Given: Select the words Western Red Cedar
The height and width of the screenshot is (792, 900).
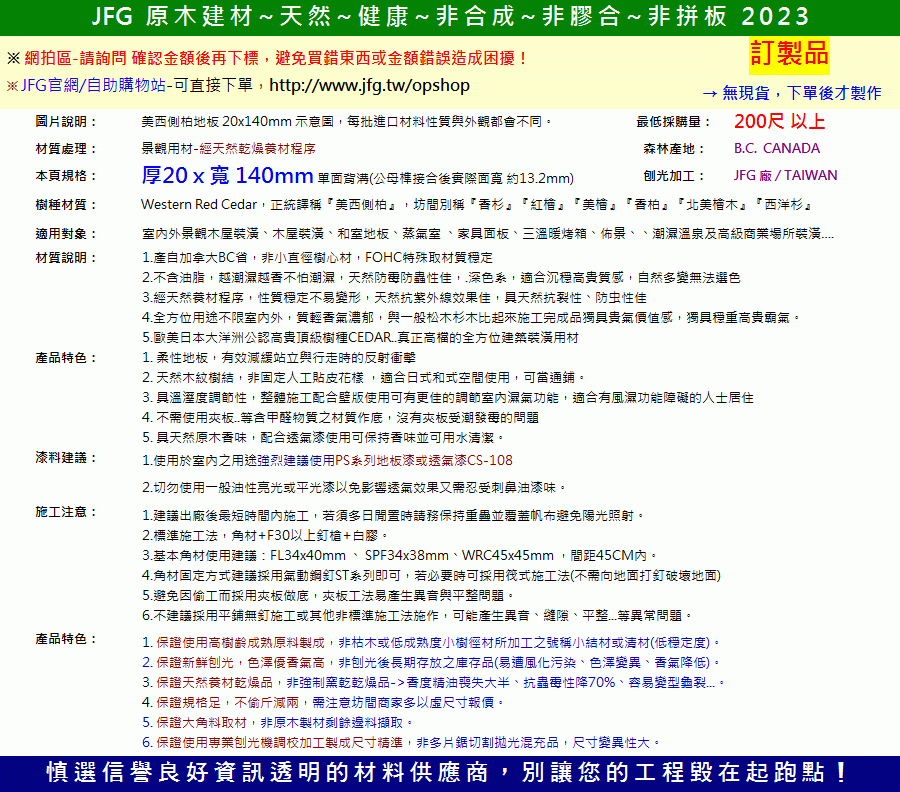Looking at the screenshot, I should [x=199, y=205].
